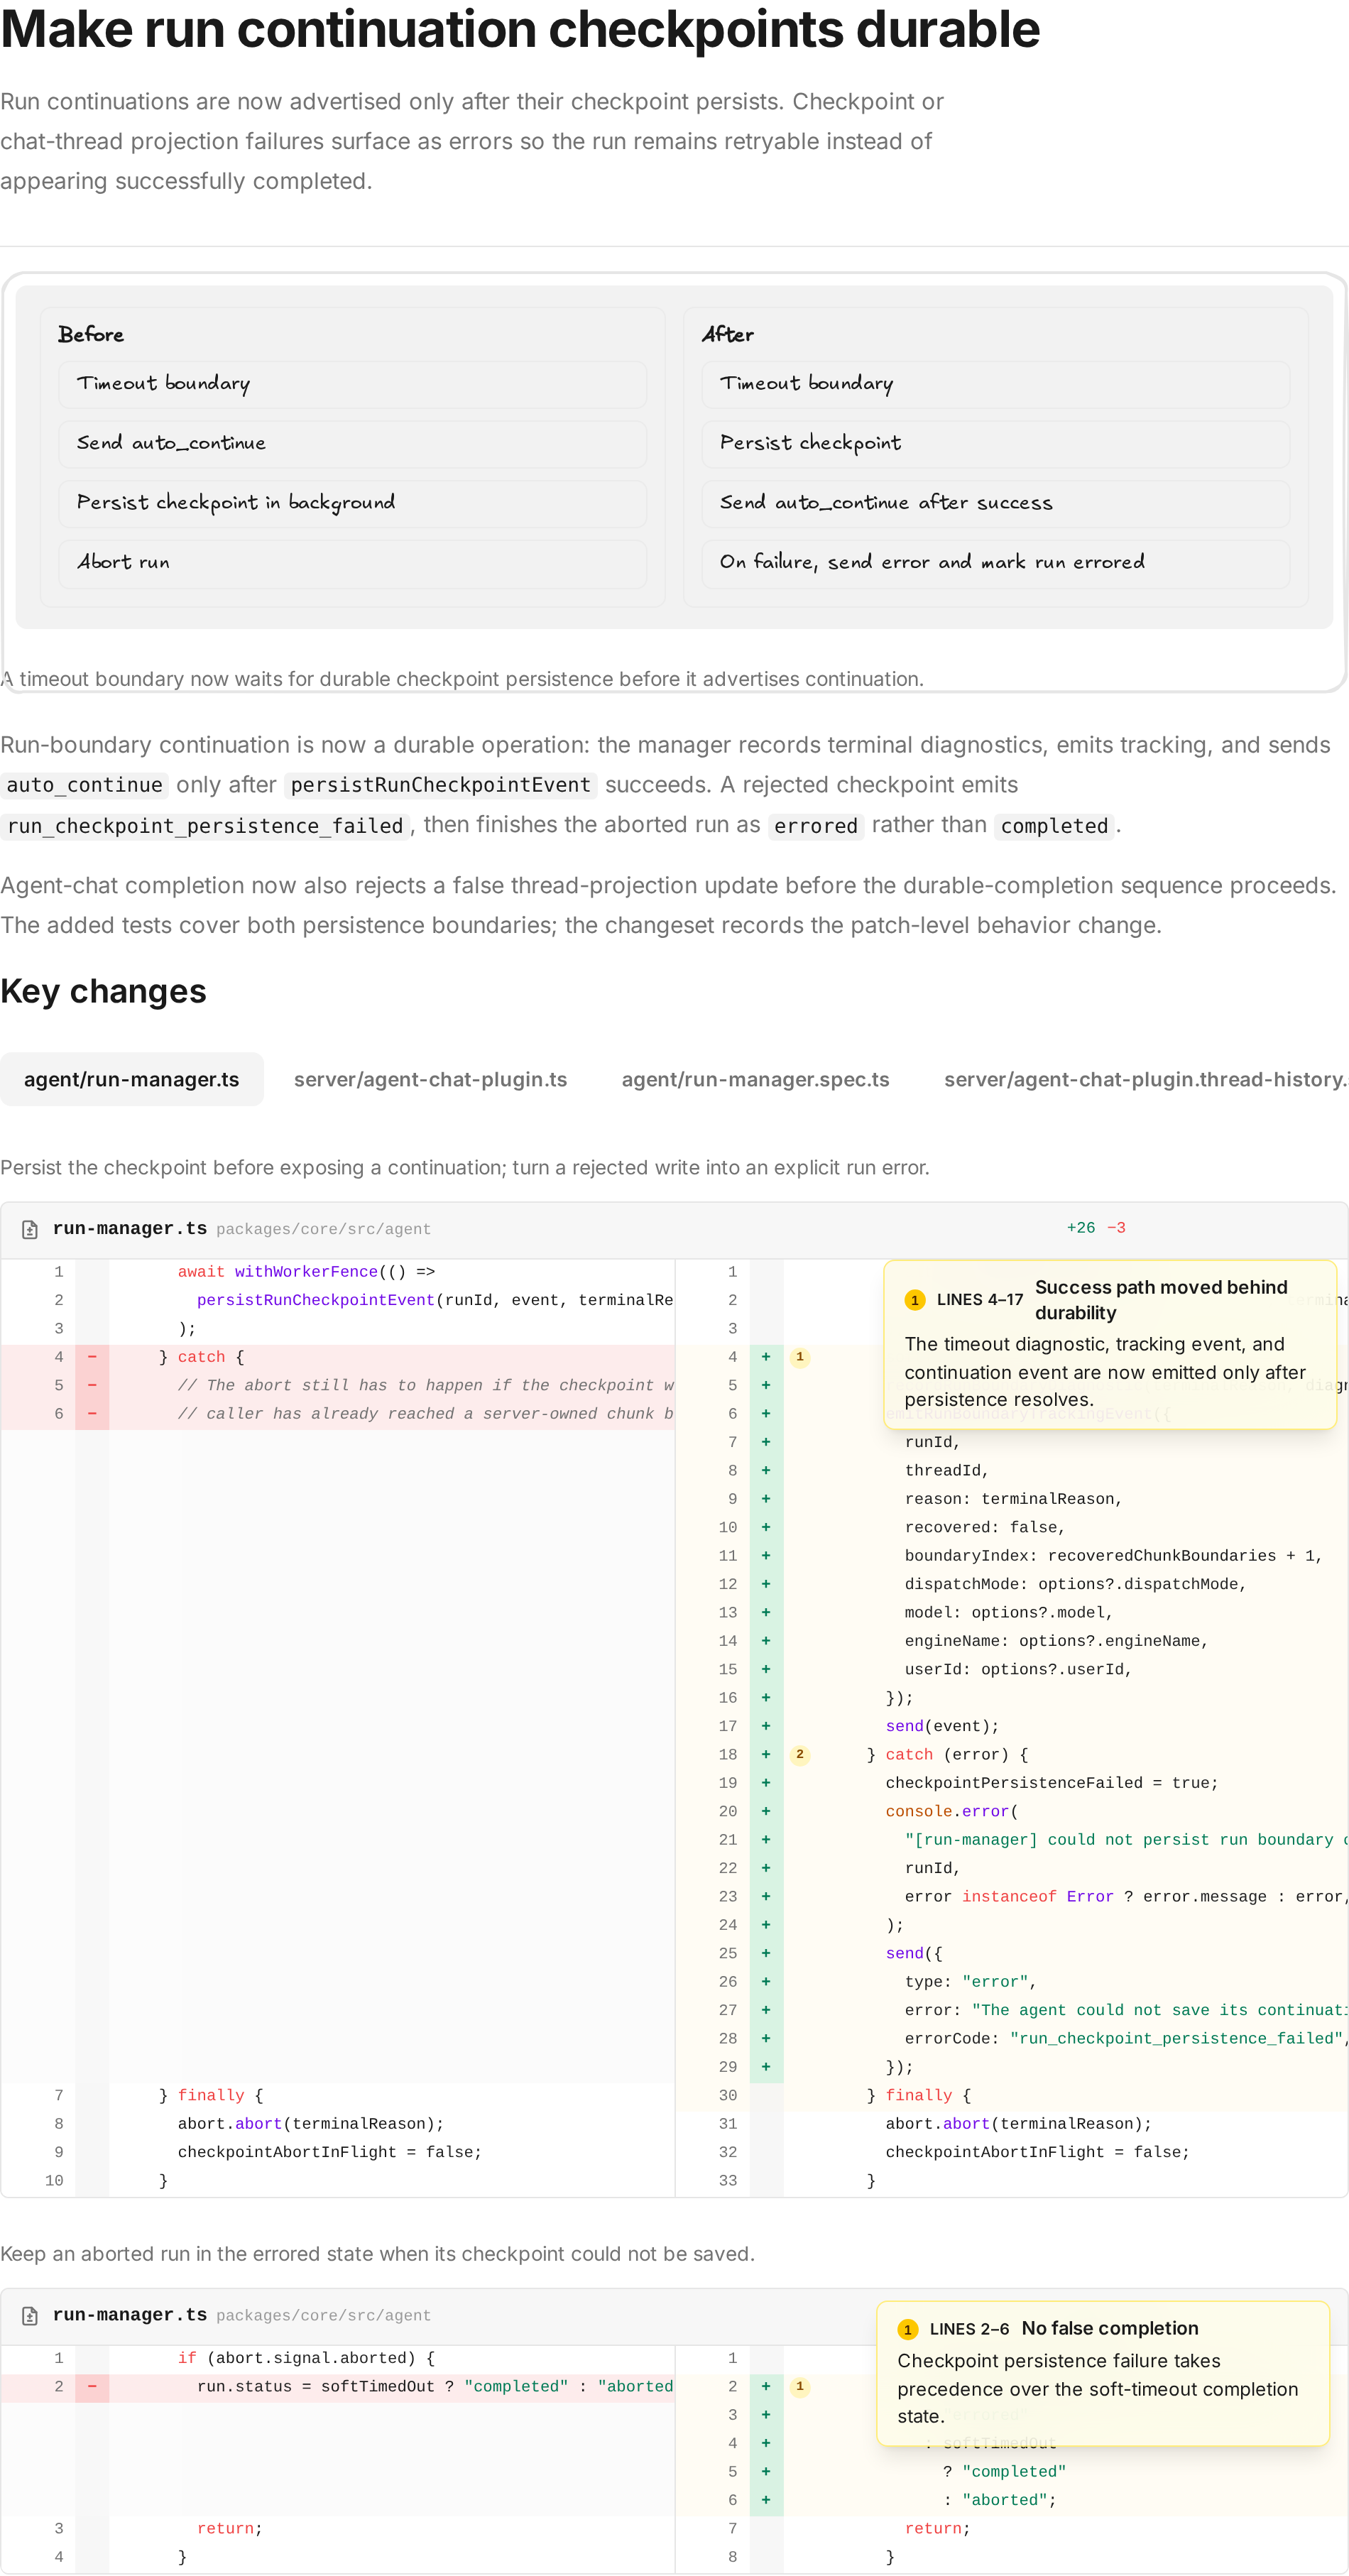Click the '+26' additions count
The image size is (1349, 2576).
pos(1081,1228)
